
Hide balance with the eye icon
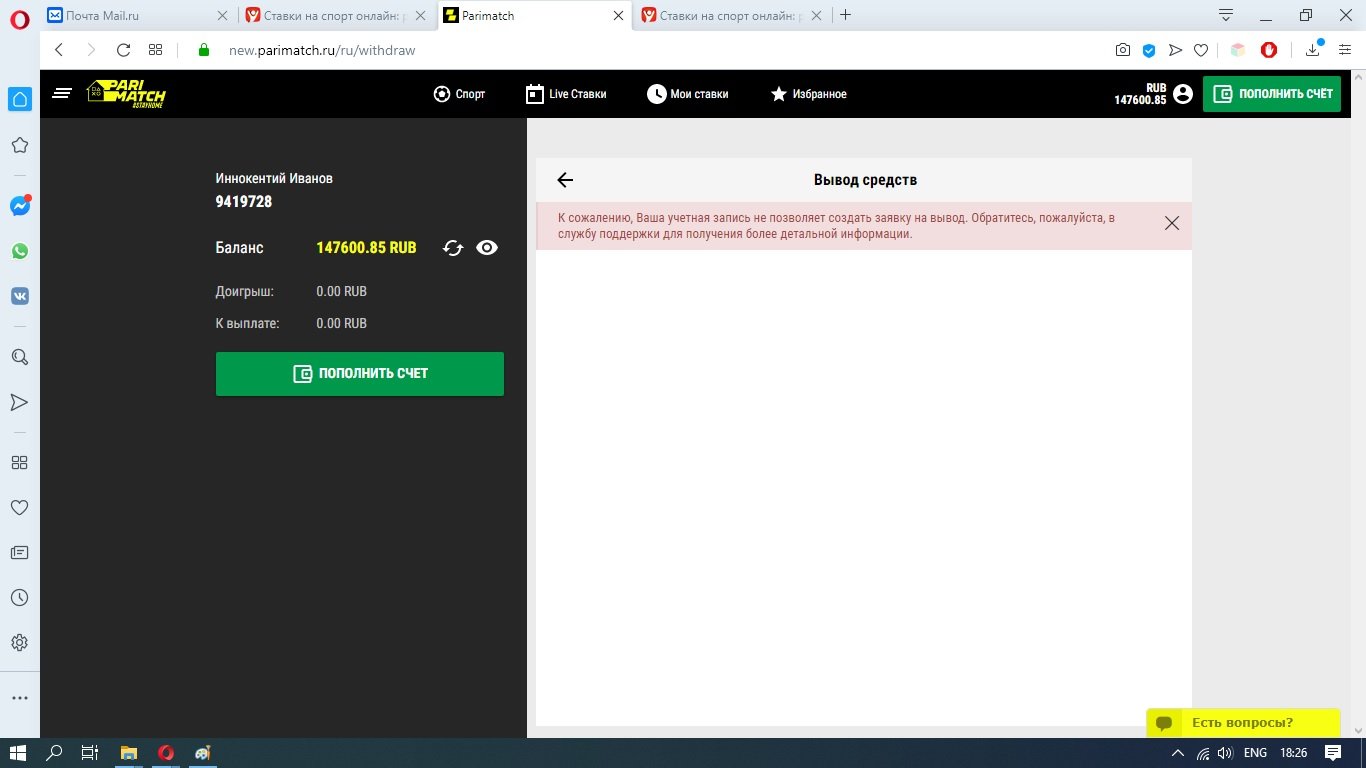(487, 248)
